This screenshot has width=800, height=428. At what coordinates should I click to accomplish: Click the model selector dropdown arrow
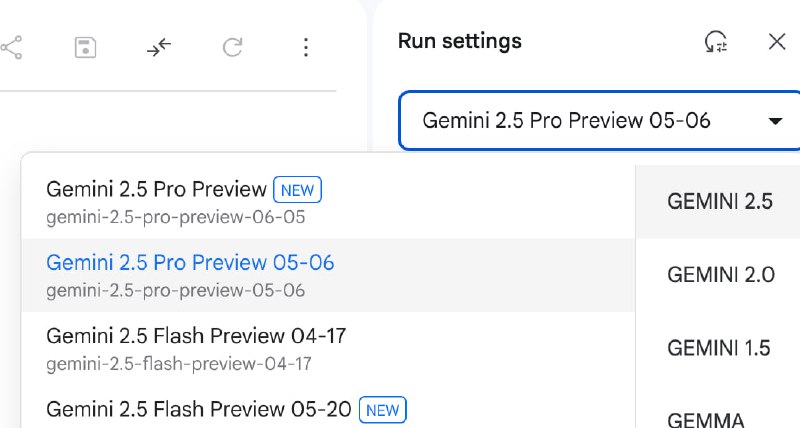coord(775,121)
